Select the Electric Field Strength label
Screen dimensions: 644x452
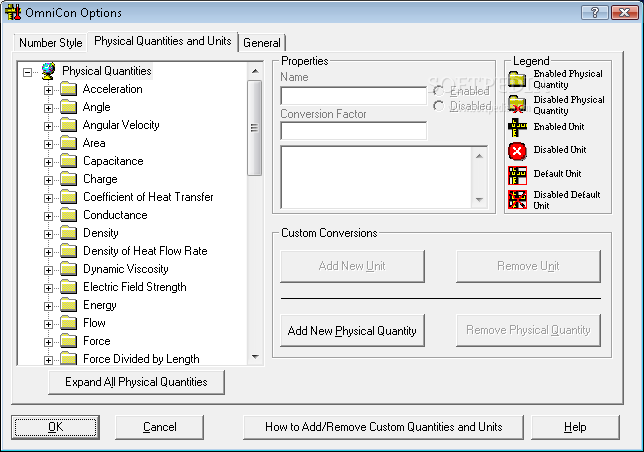(135, 287)
